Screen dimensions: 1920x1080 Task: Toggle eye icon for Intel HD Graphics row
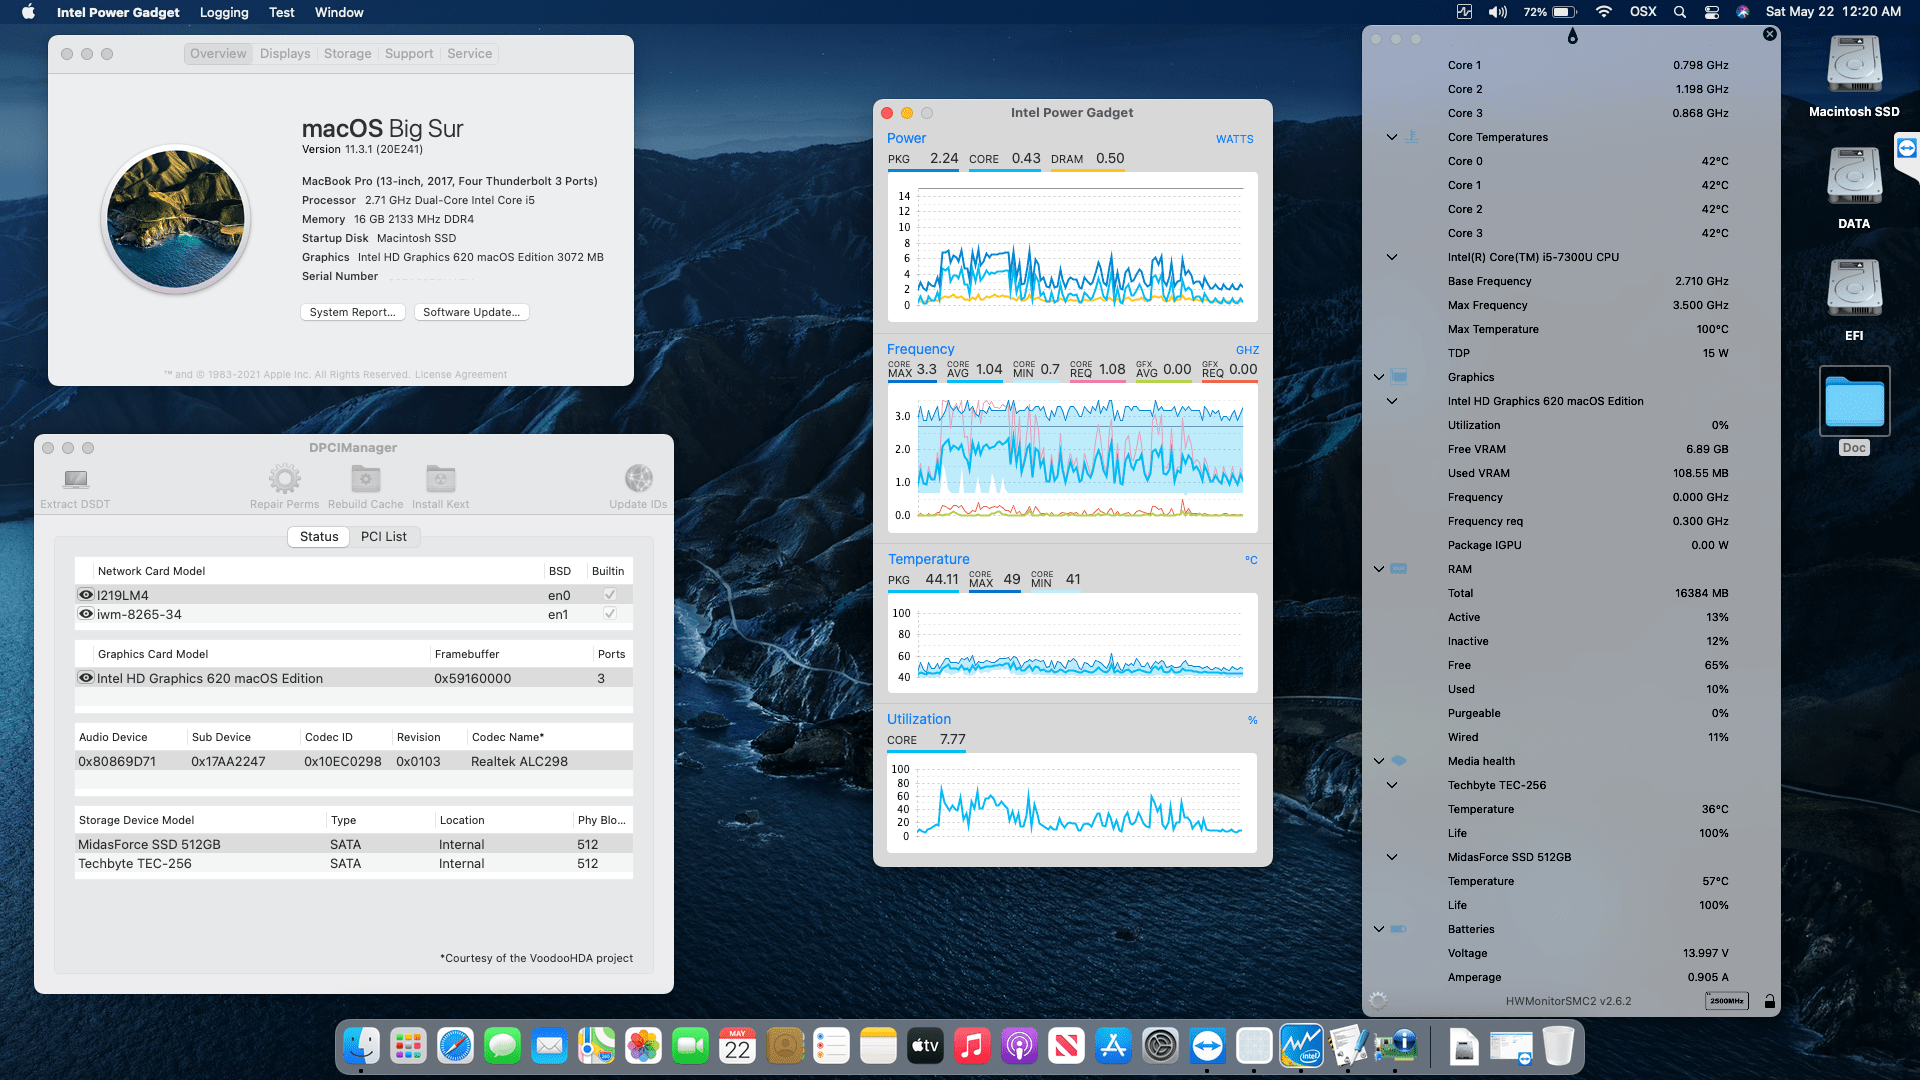coord(86,678)
